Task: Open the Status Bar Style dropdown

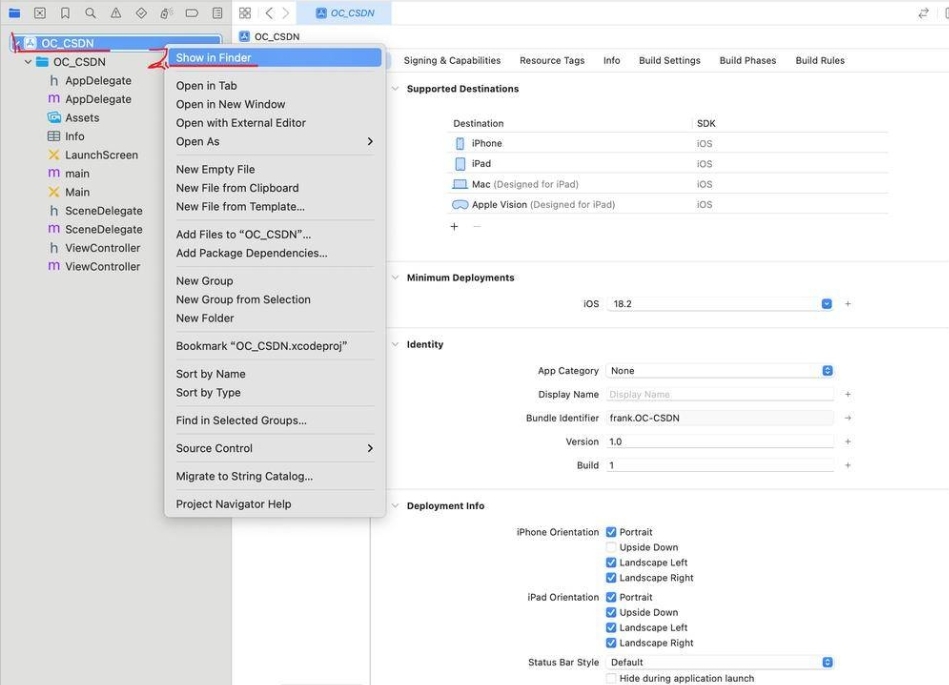Action: pos(720,662)
